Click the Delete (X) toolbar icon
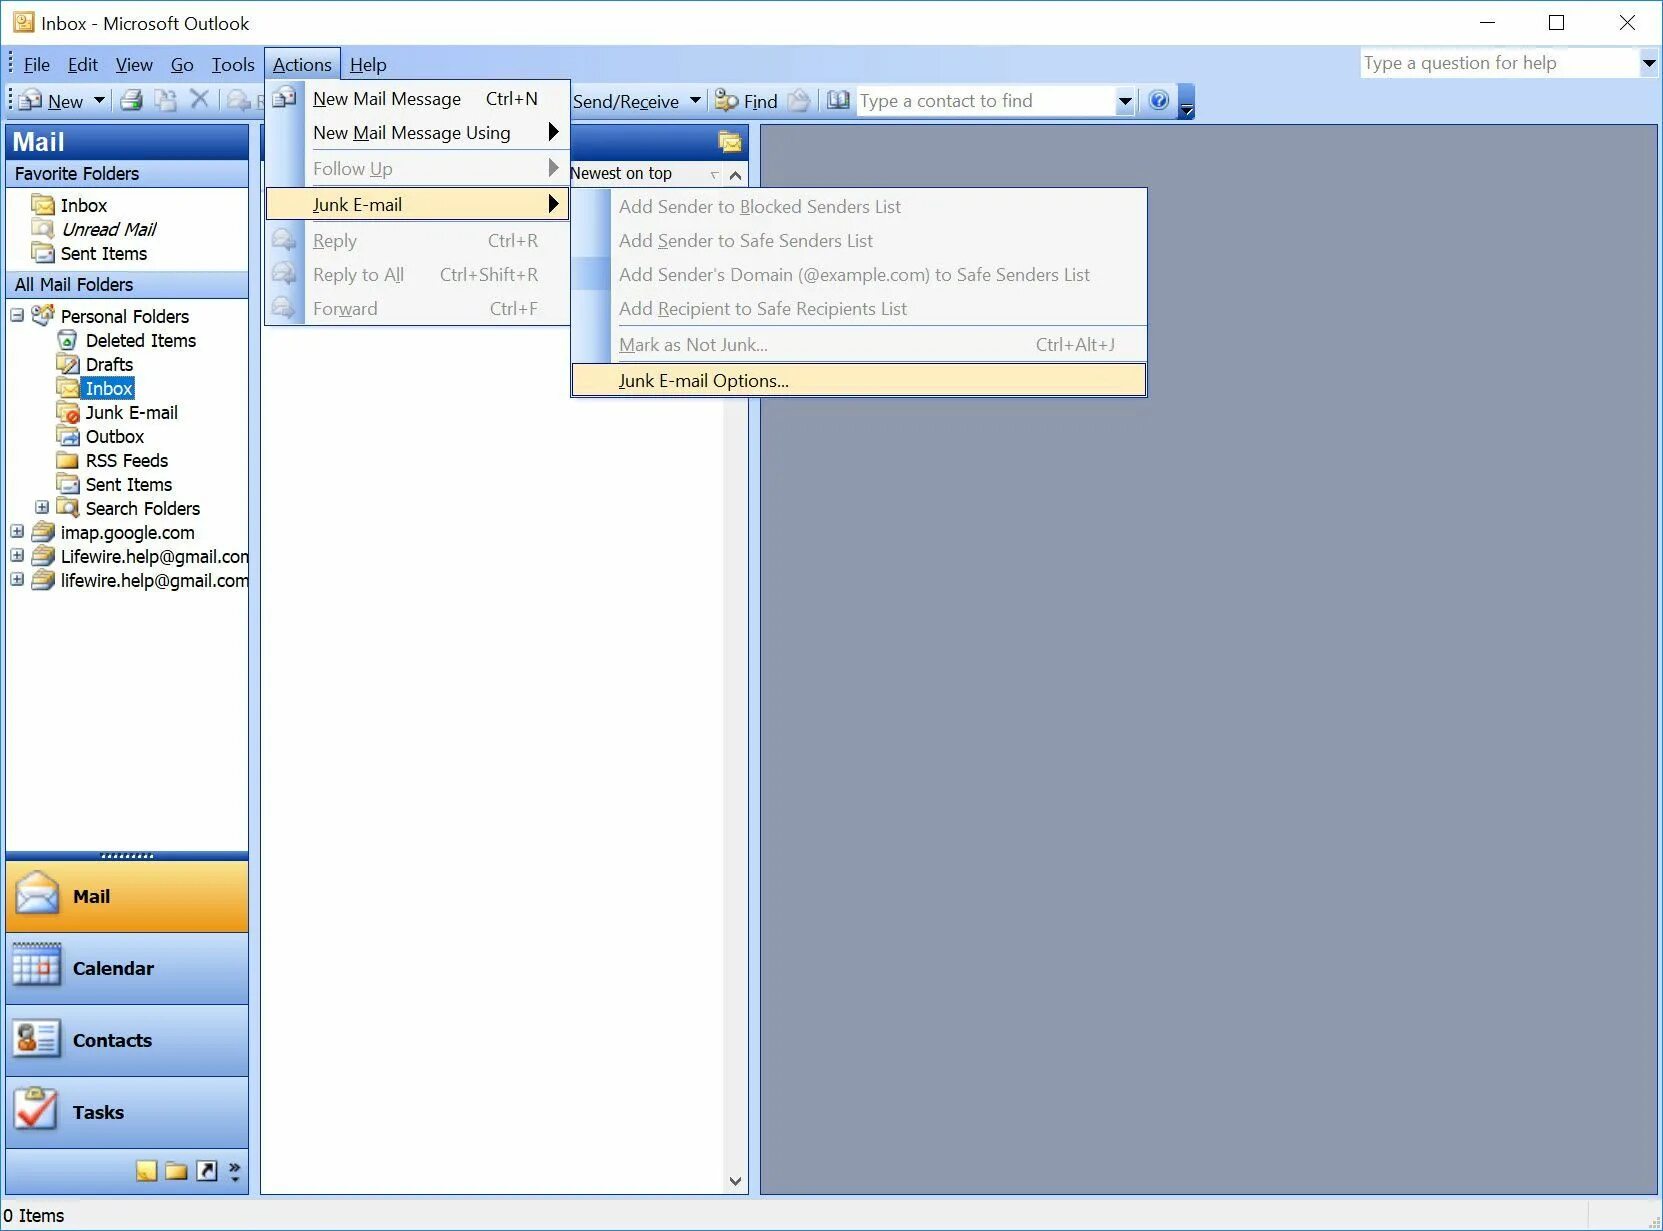1663x1231 pixels. tap(199, 100)
